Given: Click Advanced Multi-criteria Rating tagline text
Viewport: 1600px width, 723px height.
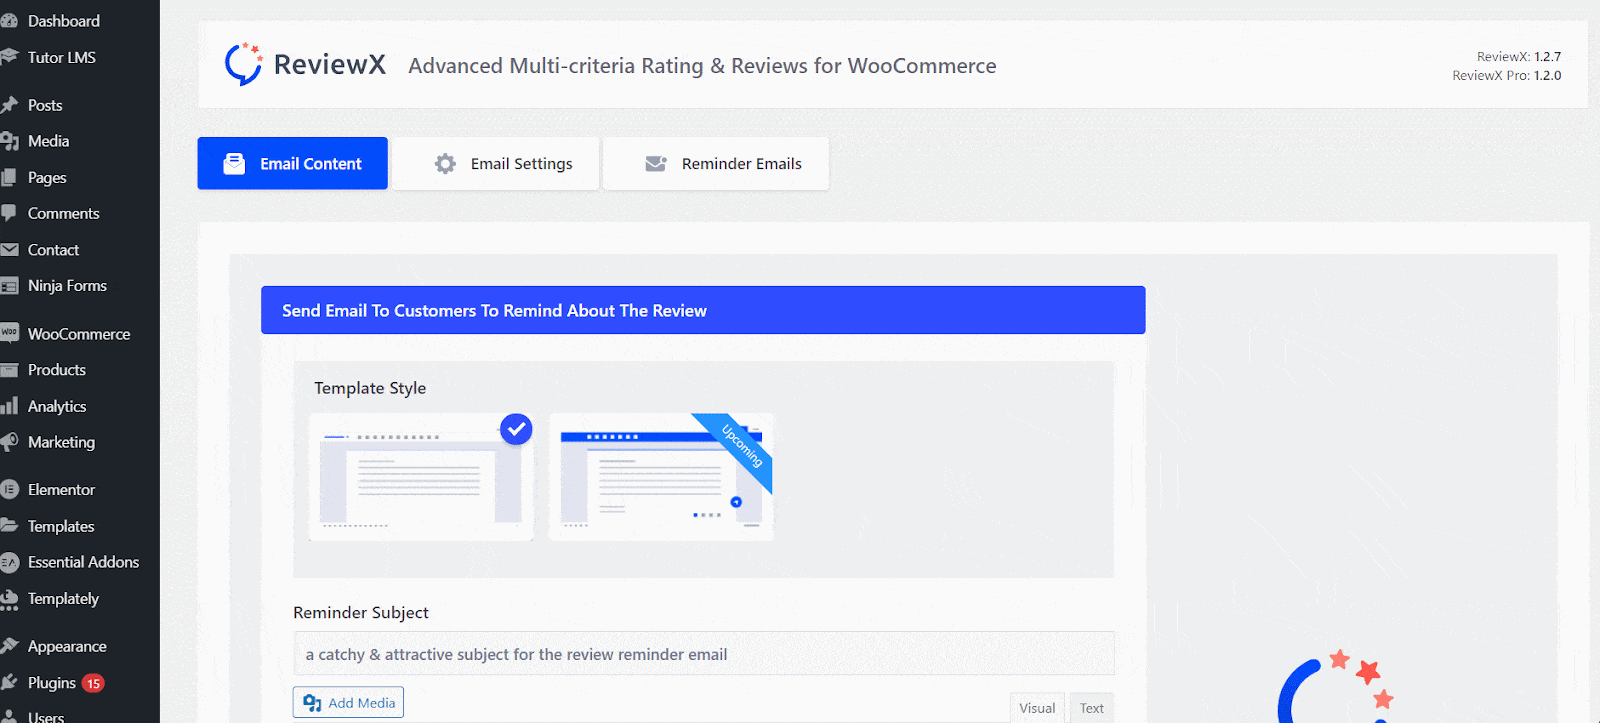Looking at the screenshot, I should [702, 66].
